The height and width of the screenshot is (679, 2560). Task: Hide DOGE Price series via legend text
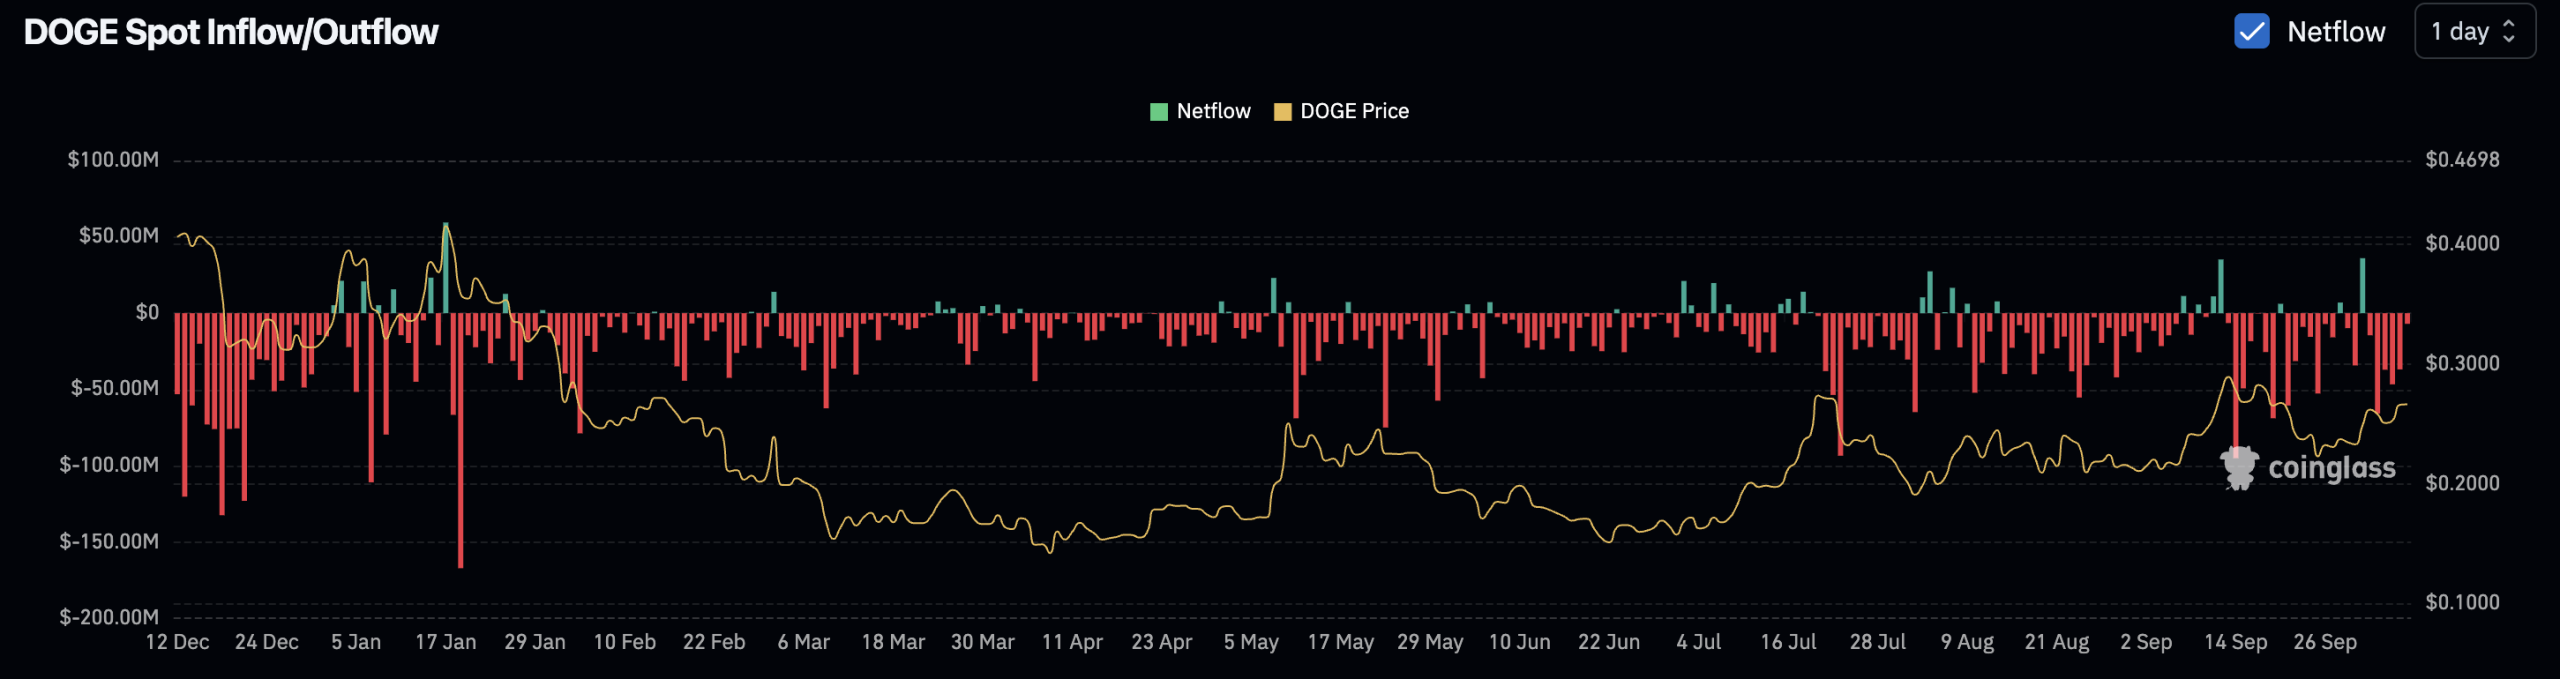click(1354, 111)
